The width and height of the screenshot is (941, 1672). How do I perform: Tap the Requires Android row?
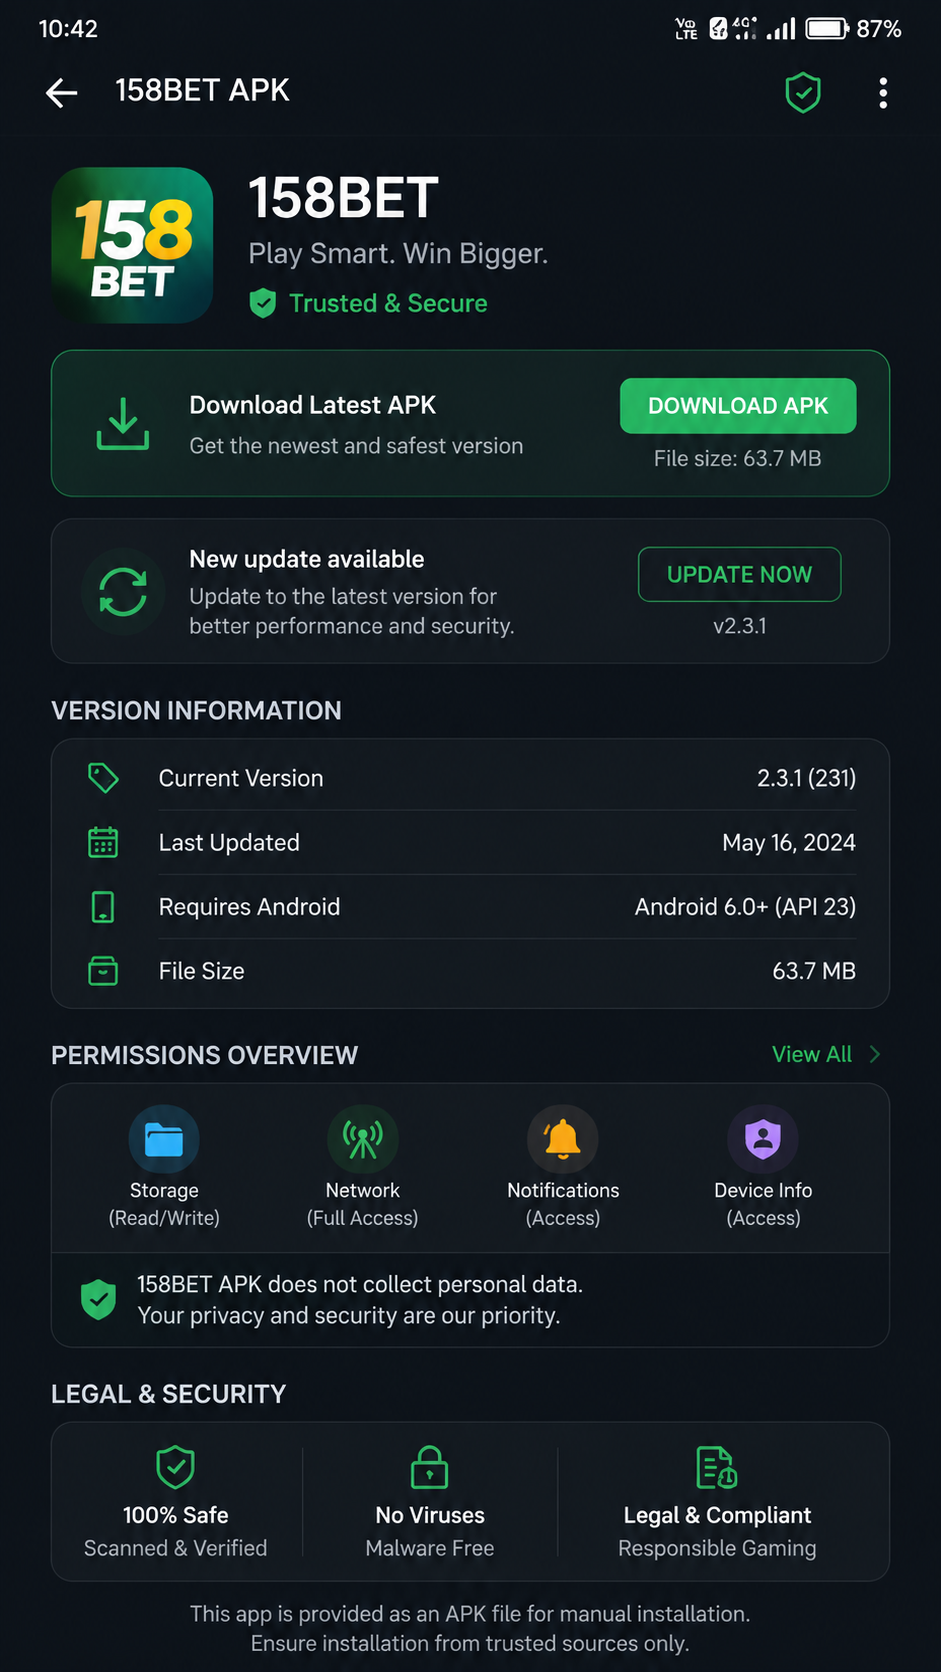[x=471, y=907]
